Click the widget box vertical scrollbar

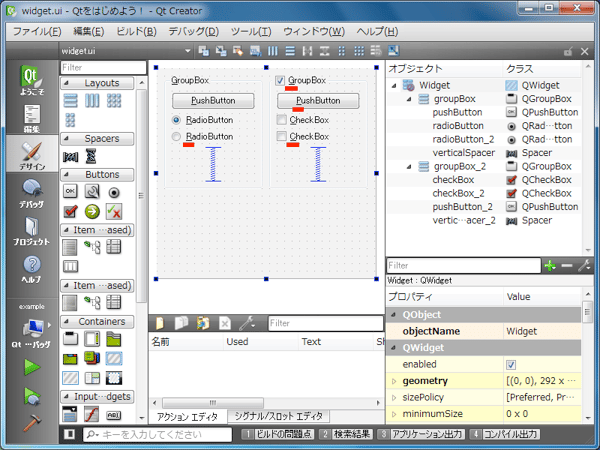[143, 200]
